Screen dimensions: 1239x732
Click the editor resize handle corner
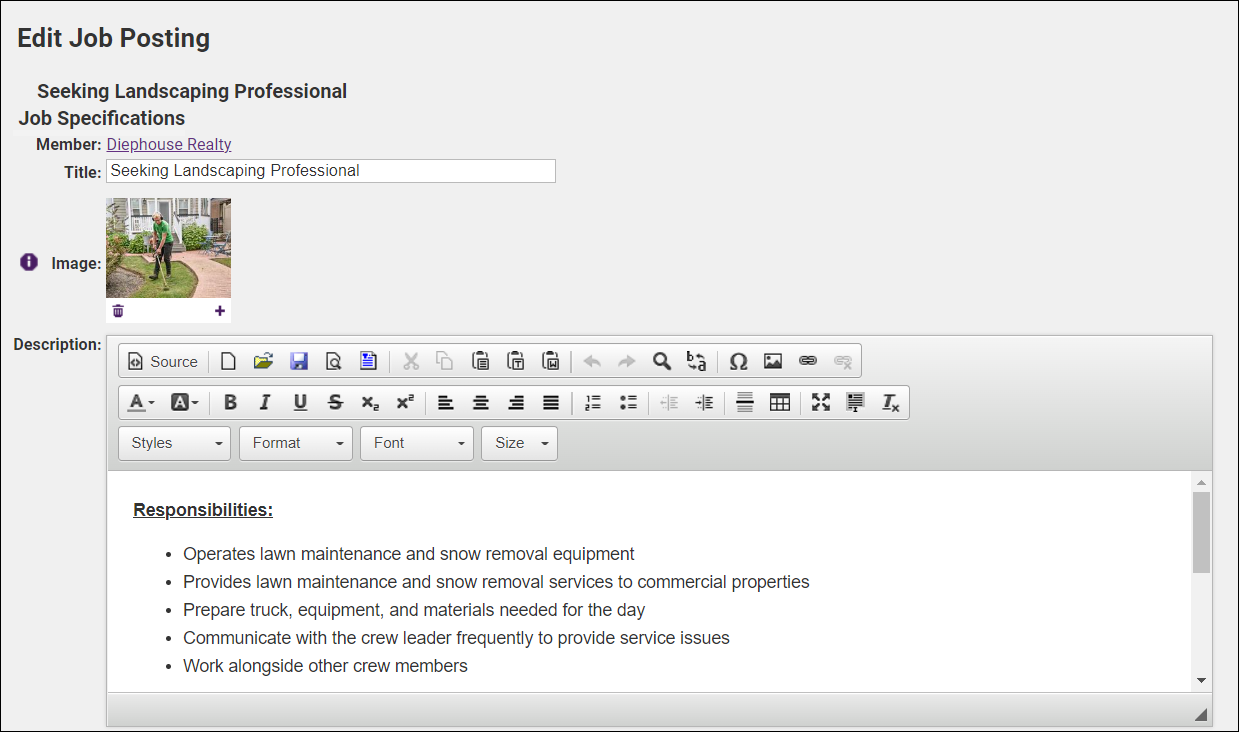click(x=1201, y=714)
